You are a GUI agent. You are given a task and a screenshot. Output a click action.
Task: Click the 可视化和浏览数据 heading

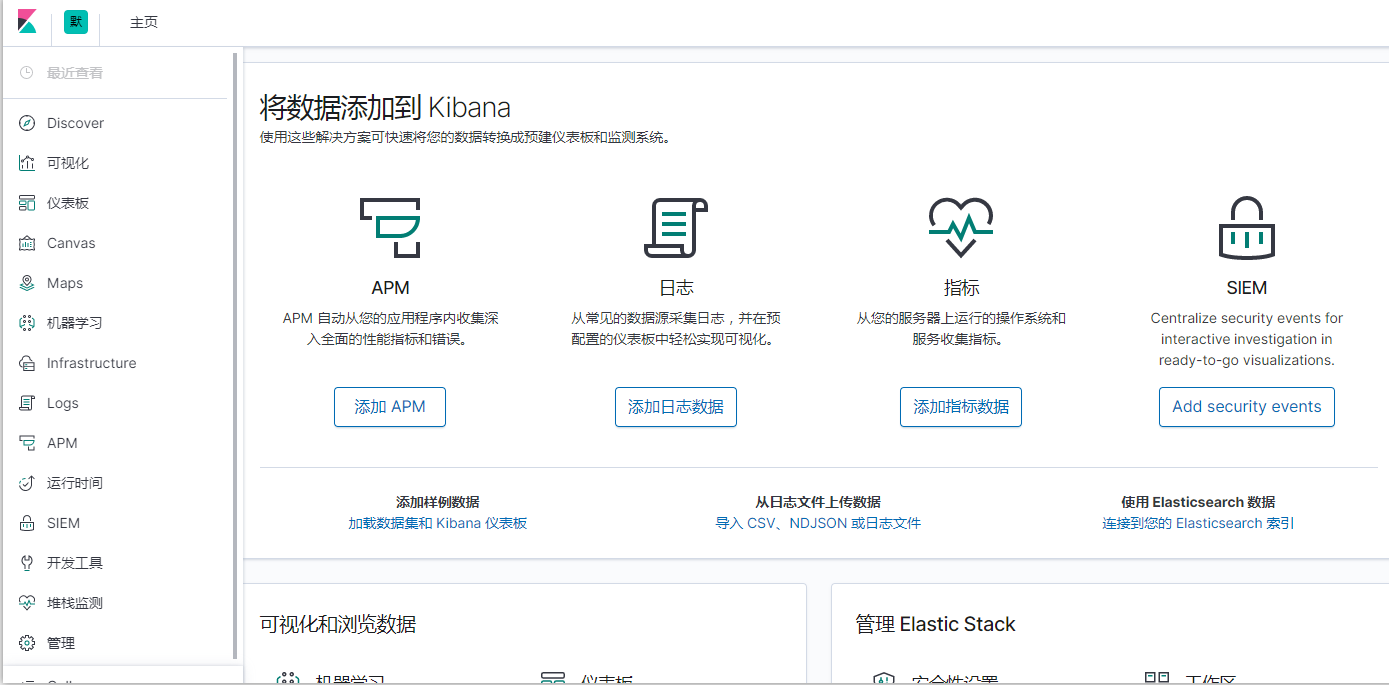338,624
